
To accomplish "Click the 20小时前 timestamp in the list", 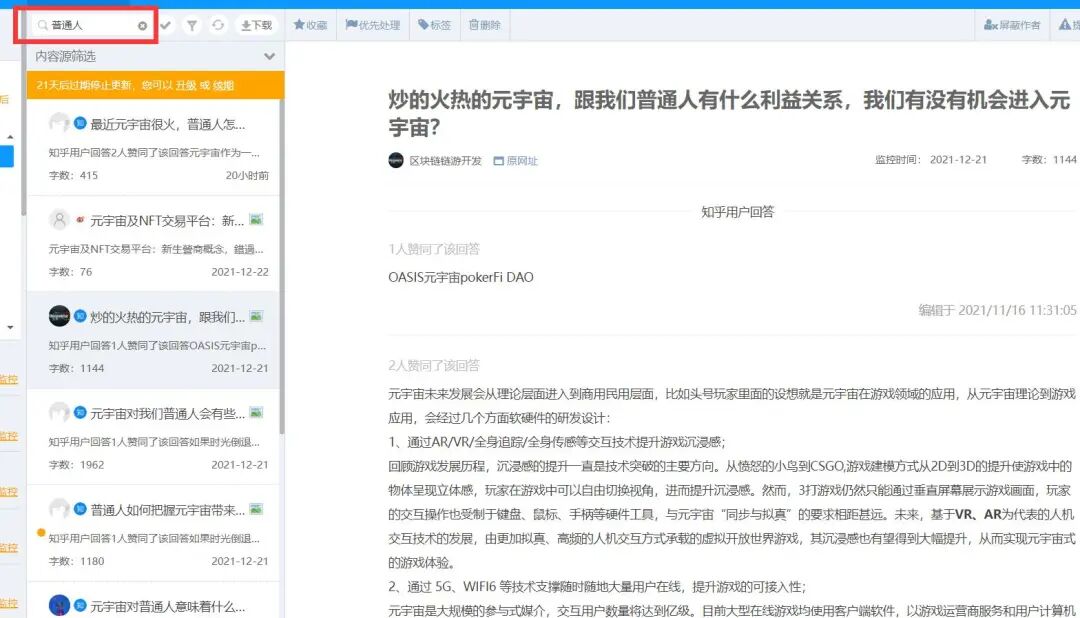I will click(247, 176).
